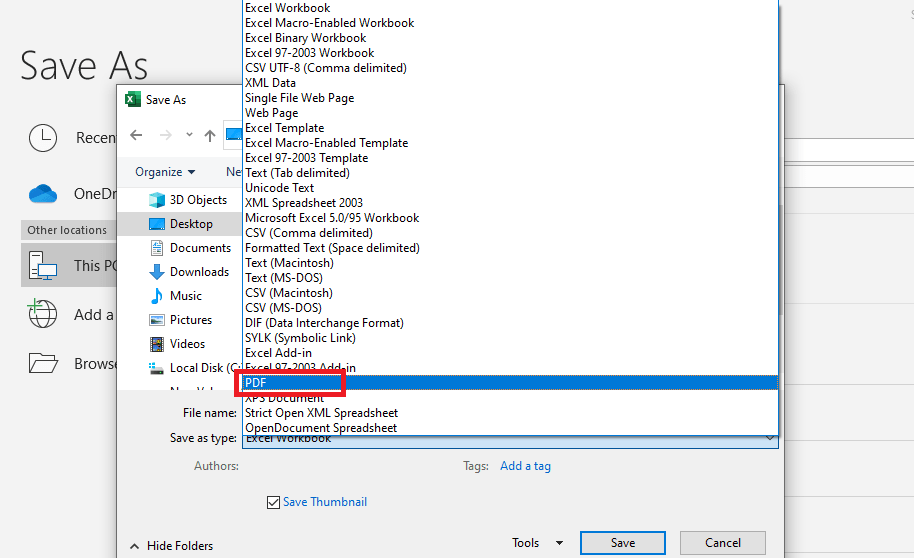Screen dimensions: 914x558
Task: Choose OpenDocument Spreadsheet type
Action: pos(510,427)
